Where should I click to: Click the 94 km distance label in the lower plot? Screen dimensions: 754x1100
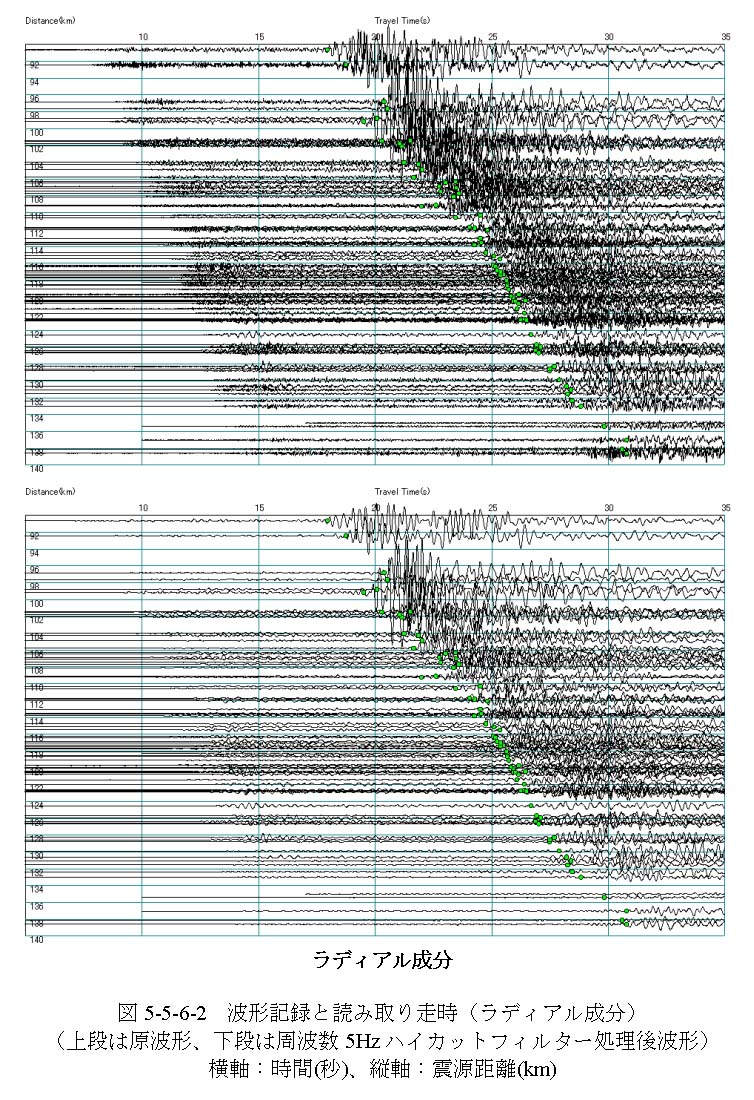pos(34,553)
